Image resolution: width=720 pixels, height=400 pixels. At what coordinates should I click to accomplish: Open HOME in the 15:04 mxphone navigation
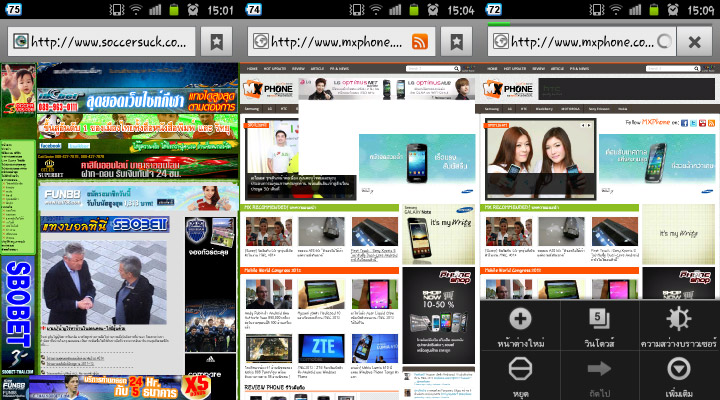click(252, 68)
